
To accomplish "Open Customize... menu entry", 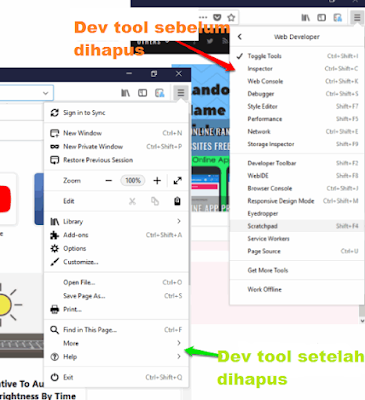I will click(116, 262).
